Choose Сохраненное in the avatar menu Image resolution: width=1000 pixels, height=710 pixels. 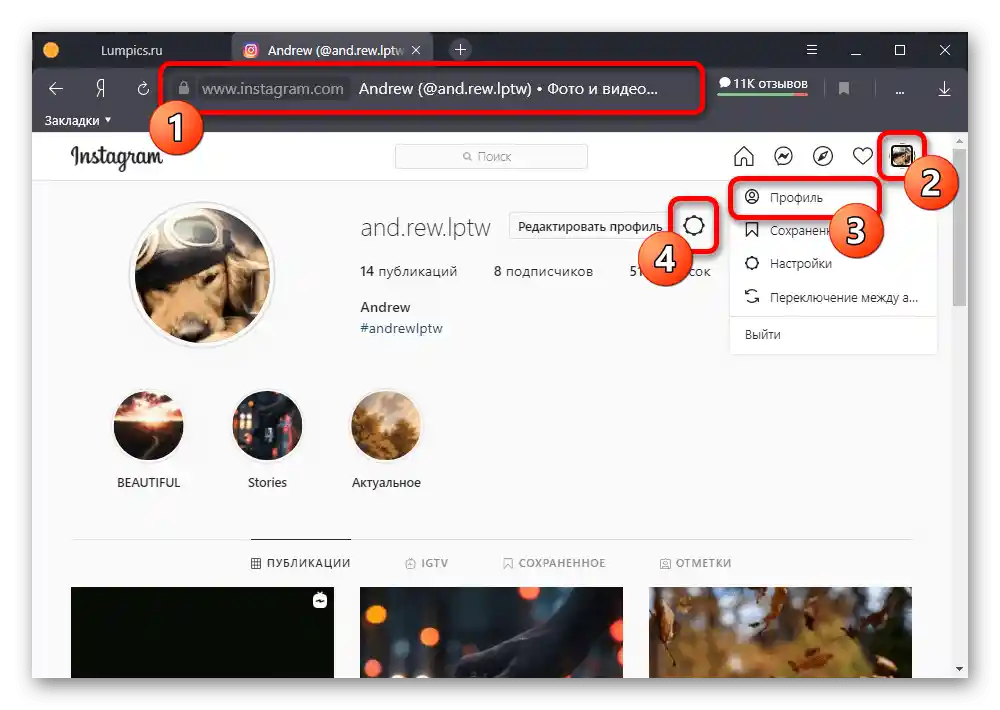(x=833, y=230)
